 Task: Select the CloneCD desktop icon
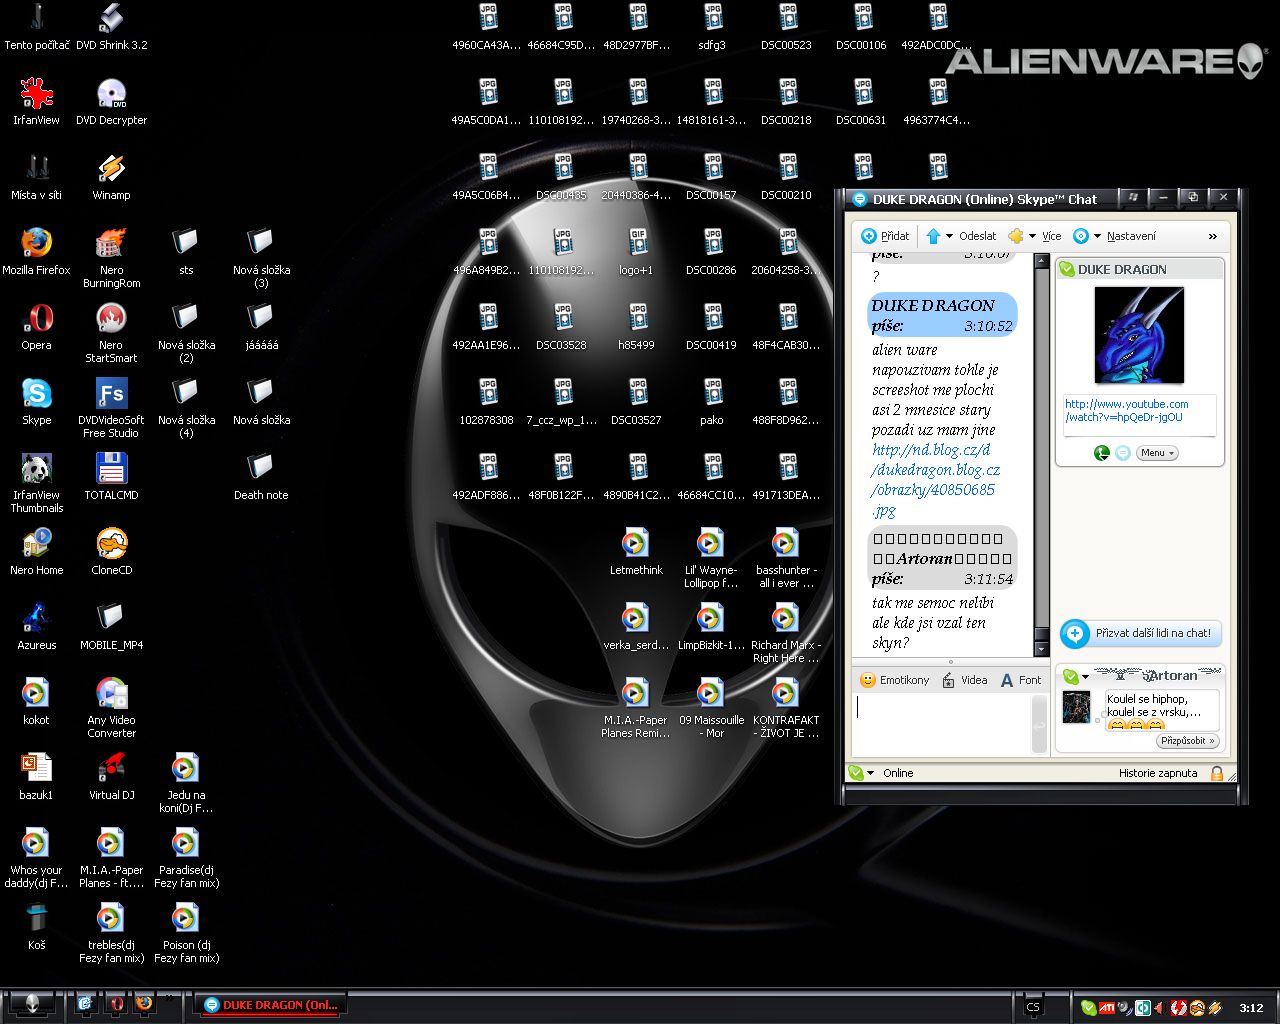pos(111,552)
